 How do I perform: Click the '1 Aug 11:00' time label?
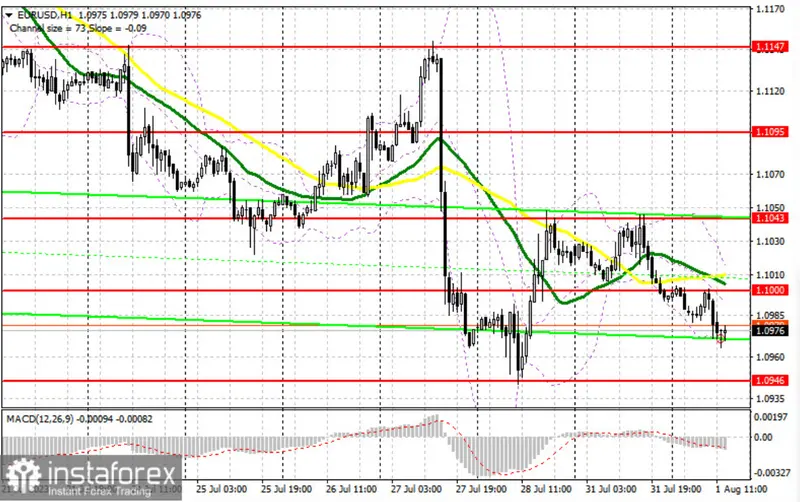point(741,489)
